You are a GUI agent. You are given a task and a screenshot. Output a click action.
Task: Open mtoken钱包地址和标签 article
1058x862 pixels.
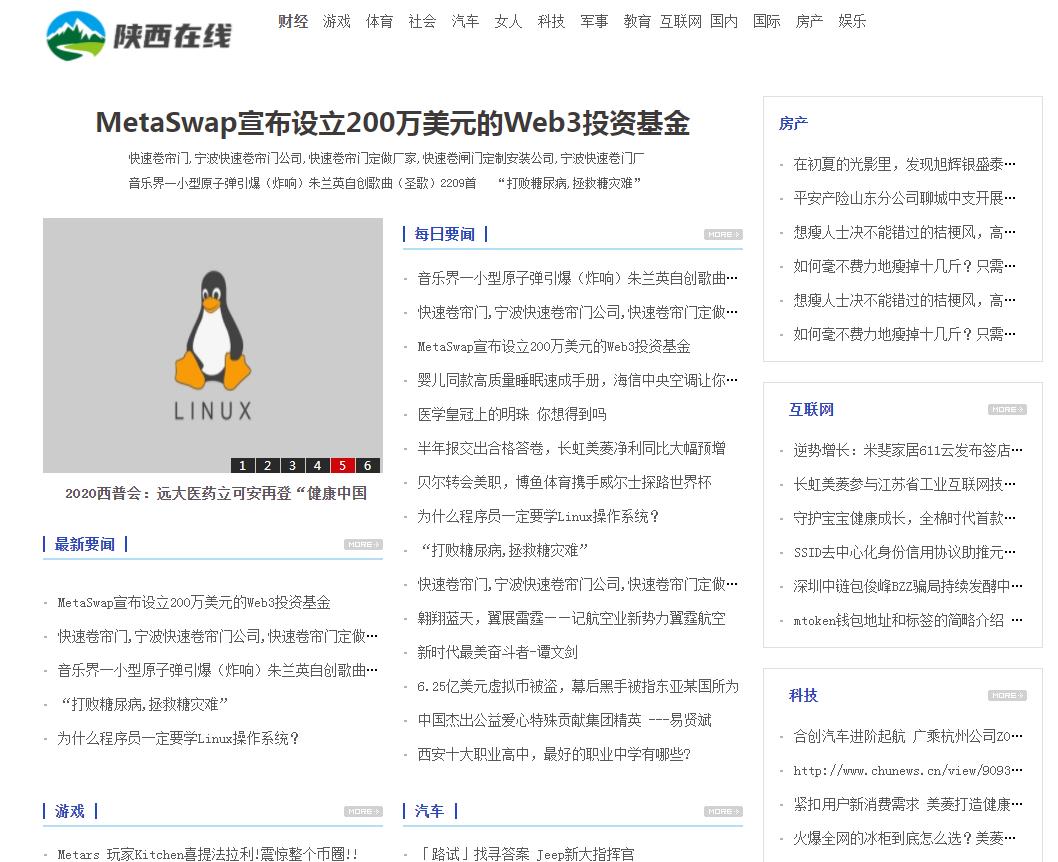908,621
